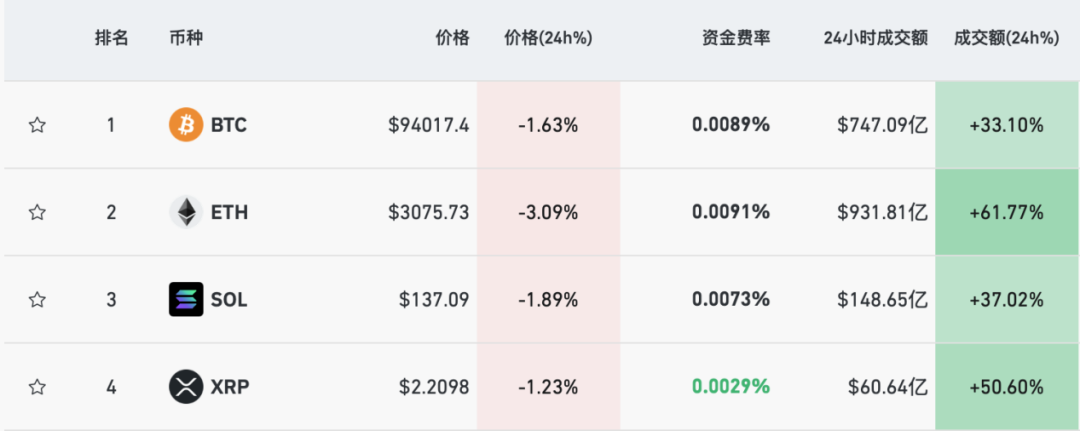Favorite BTC with its star

click(x=37, y=125)
